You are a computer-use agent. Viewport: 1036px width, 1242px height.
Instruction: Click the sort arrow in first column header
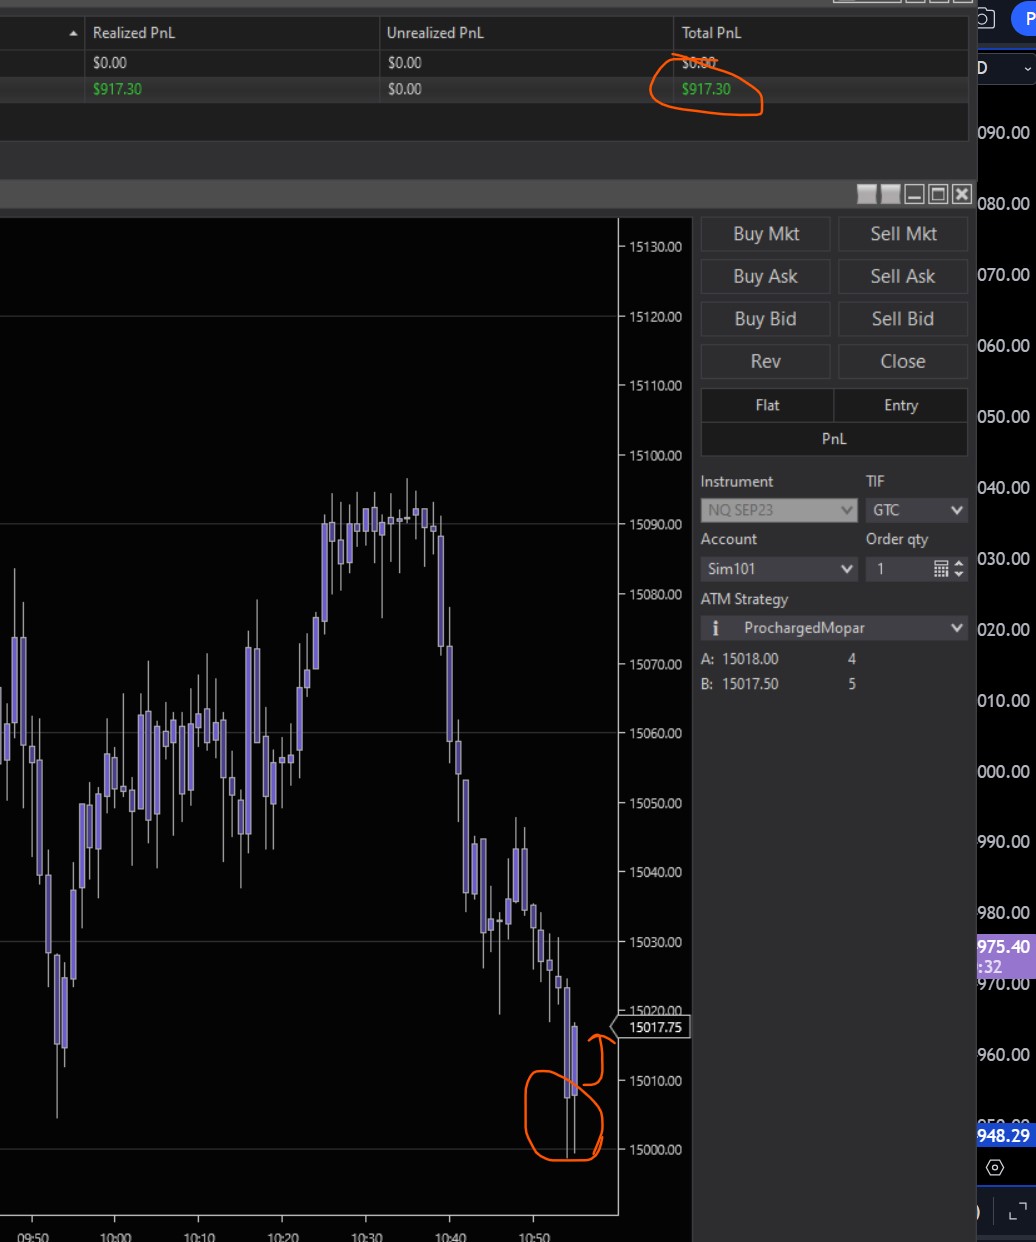73,34
